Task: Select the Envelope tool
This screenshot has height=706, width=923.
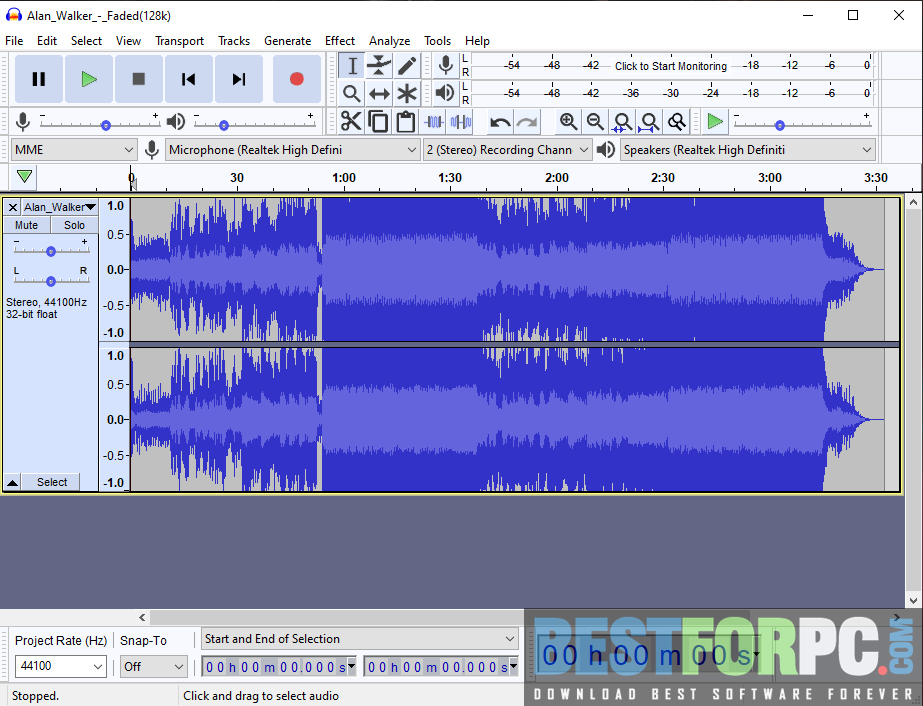Action: (x=379, y=65)
